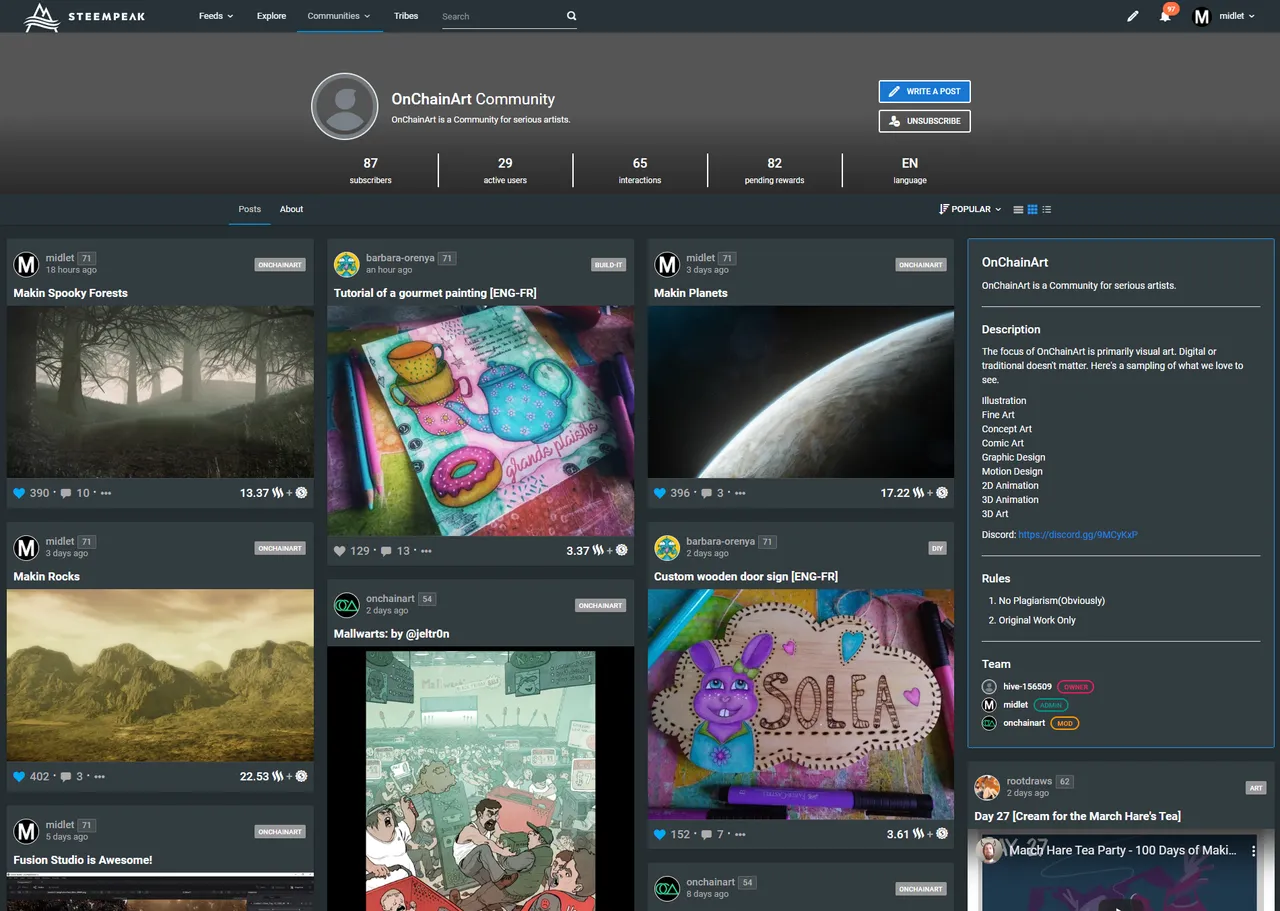The width and height of the screenshot is (1280, 911).
Task: Open hive-156509 owner profile
Action: pos(1027,687)
